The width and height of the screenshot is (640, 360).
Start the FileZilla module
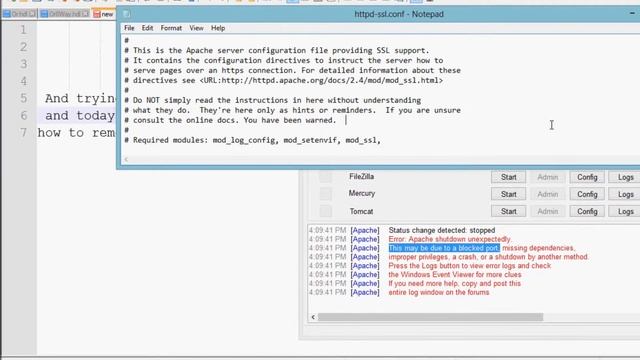pyautogui.click(x=509, y=177)
